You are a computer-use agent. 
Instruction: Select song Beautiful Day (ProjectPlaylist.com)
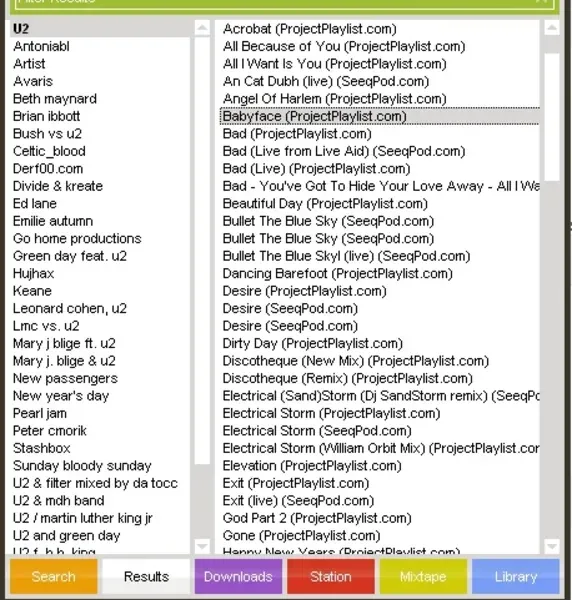325,204
